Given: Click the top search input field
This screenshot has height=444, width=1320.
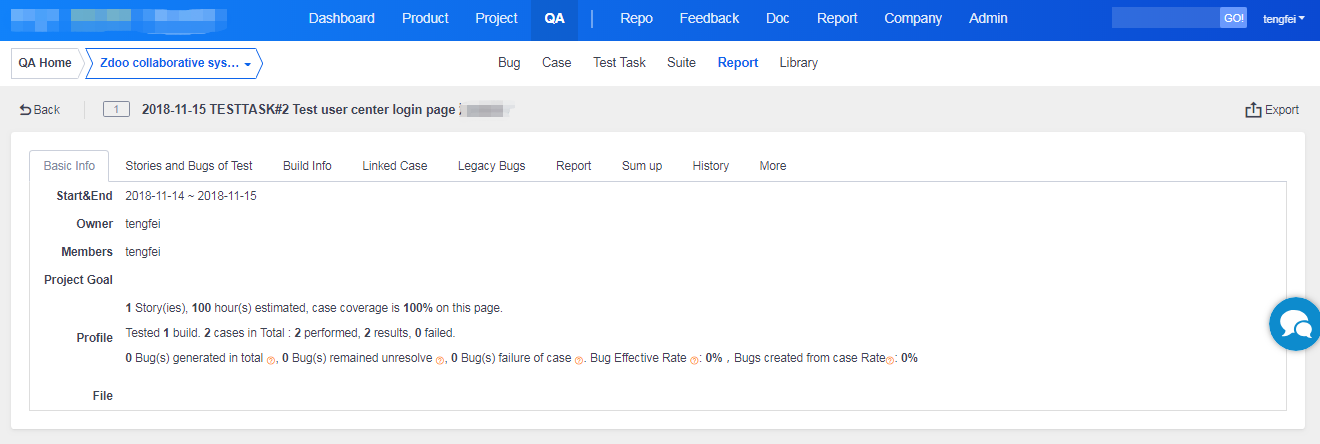Looking at the screenshot, I should [1165, 18].
